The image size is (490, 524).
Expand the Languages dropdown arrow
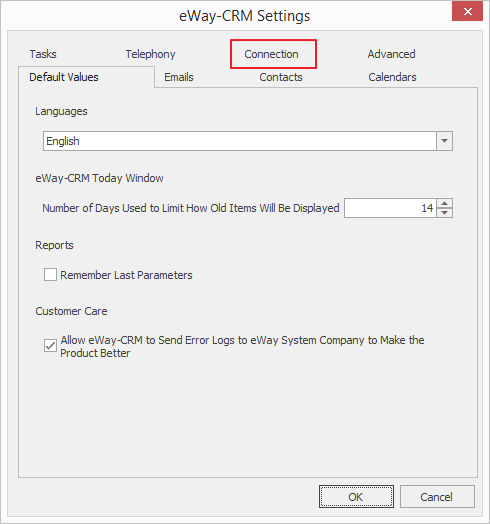click(x=445, y=141)
